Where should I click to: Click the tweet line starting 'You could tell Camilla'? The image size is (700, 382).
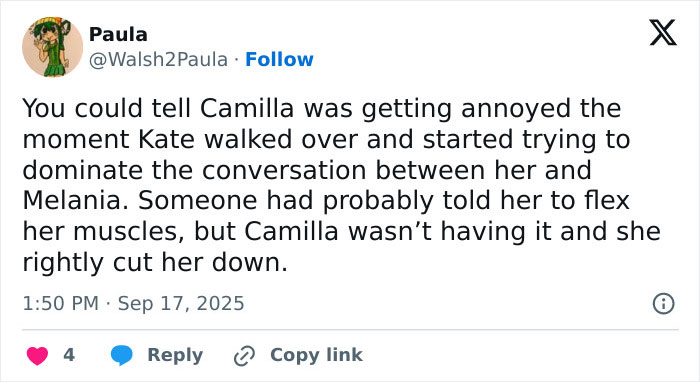tap(322, 108)
